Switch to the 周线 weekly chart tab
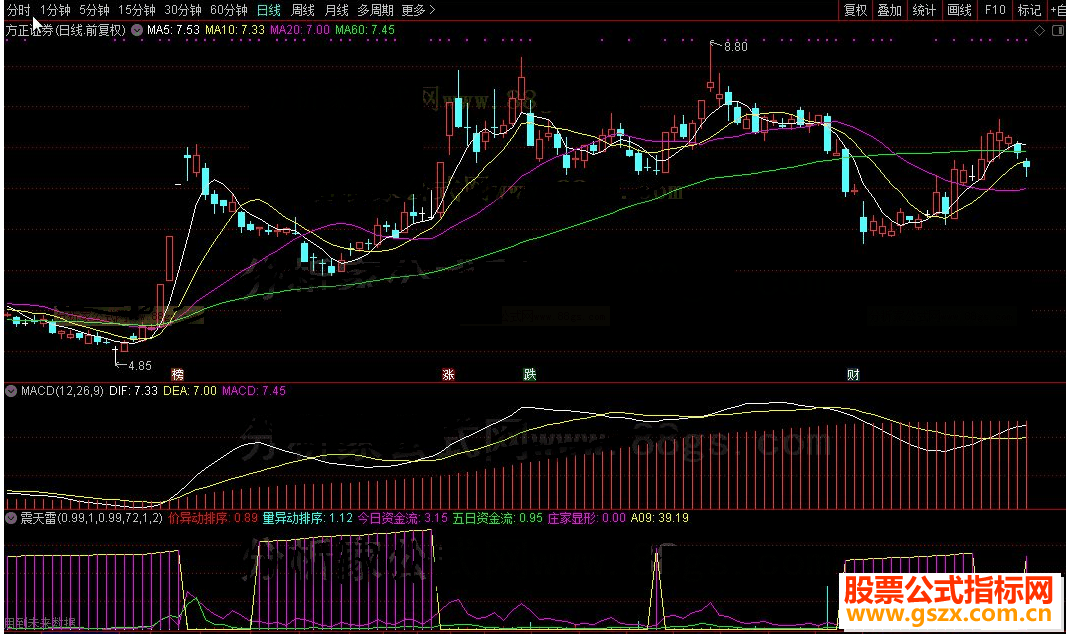Screen dimensions: 1066x634 tap(303, 10)
